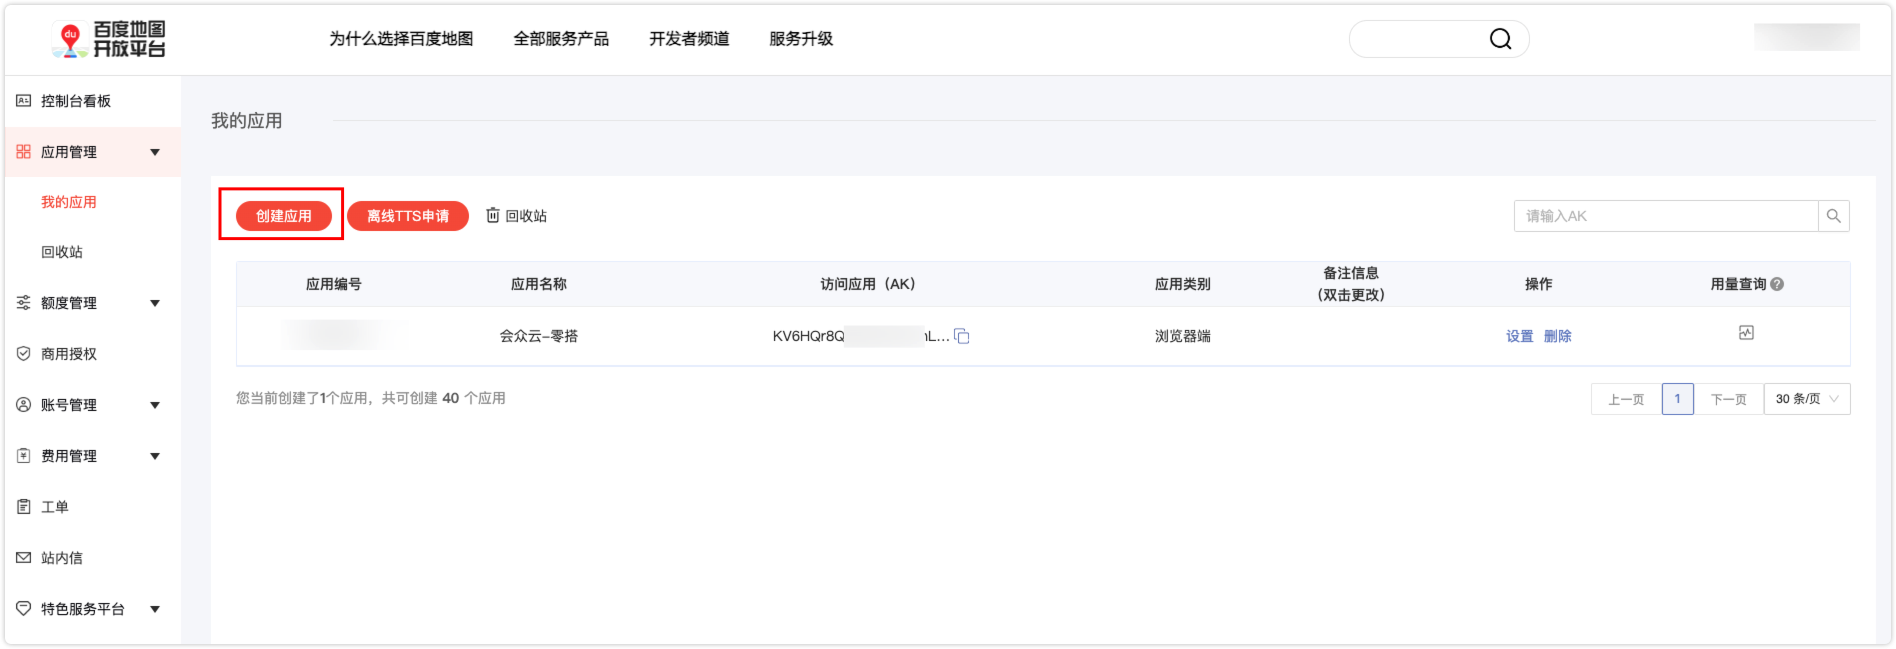Click the 特色服务平台 icon

[23, 609]
